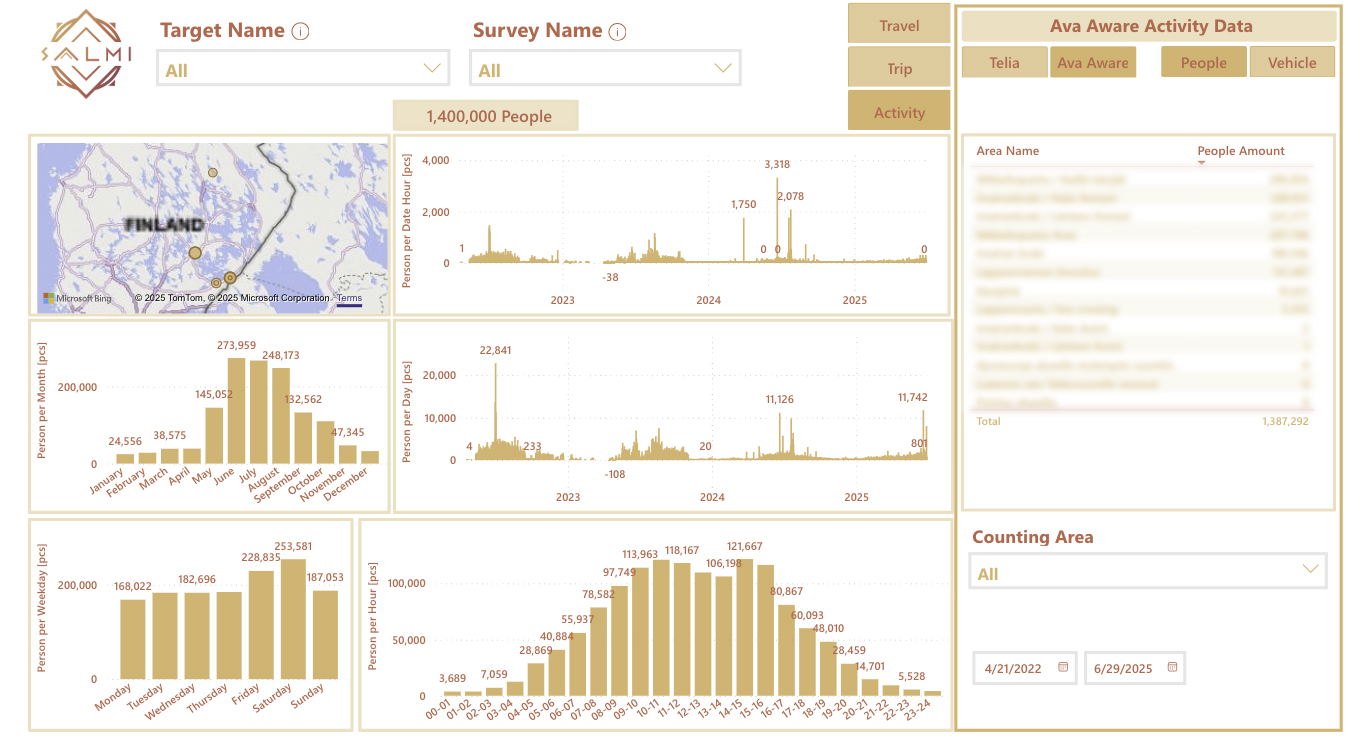The image size is (1371, 739).
Task: Click the Ava Aware source button
Action: coord(1092,62)
